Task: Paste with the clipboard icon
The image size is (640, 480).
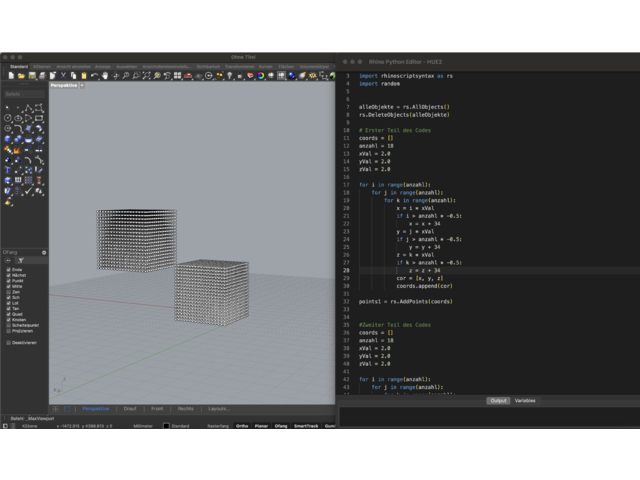Action: 84,76
